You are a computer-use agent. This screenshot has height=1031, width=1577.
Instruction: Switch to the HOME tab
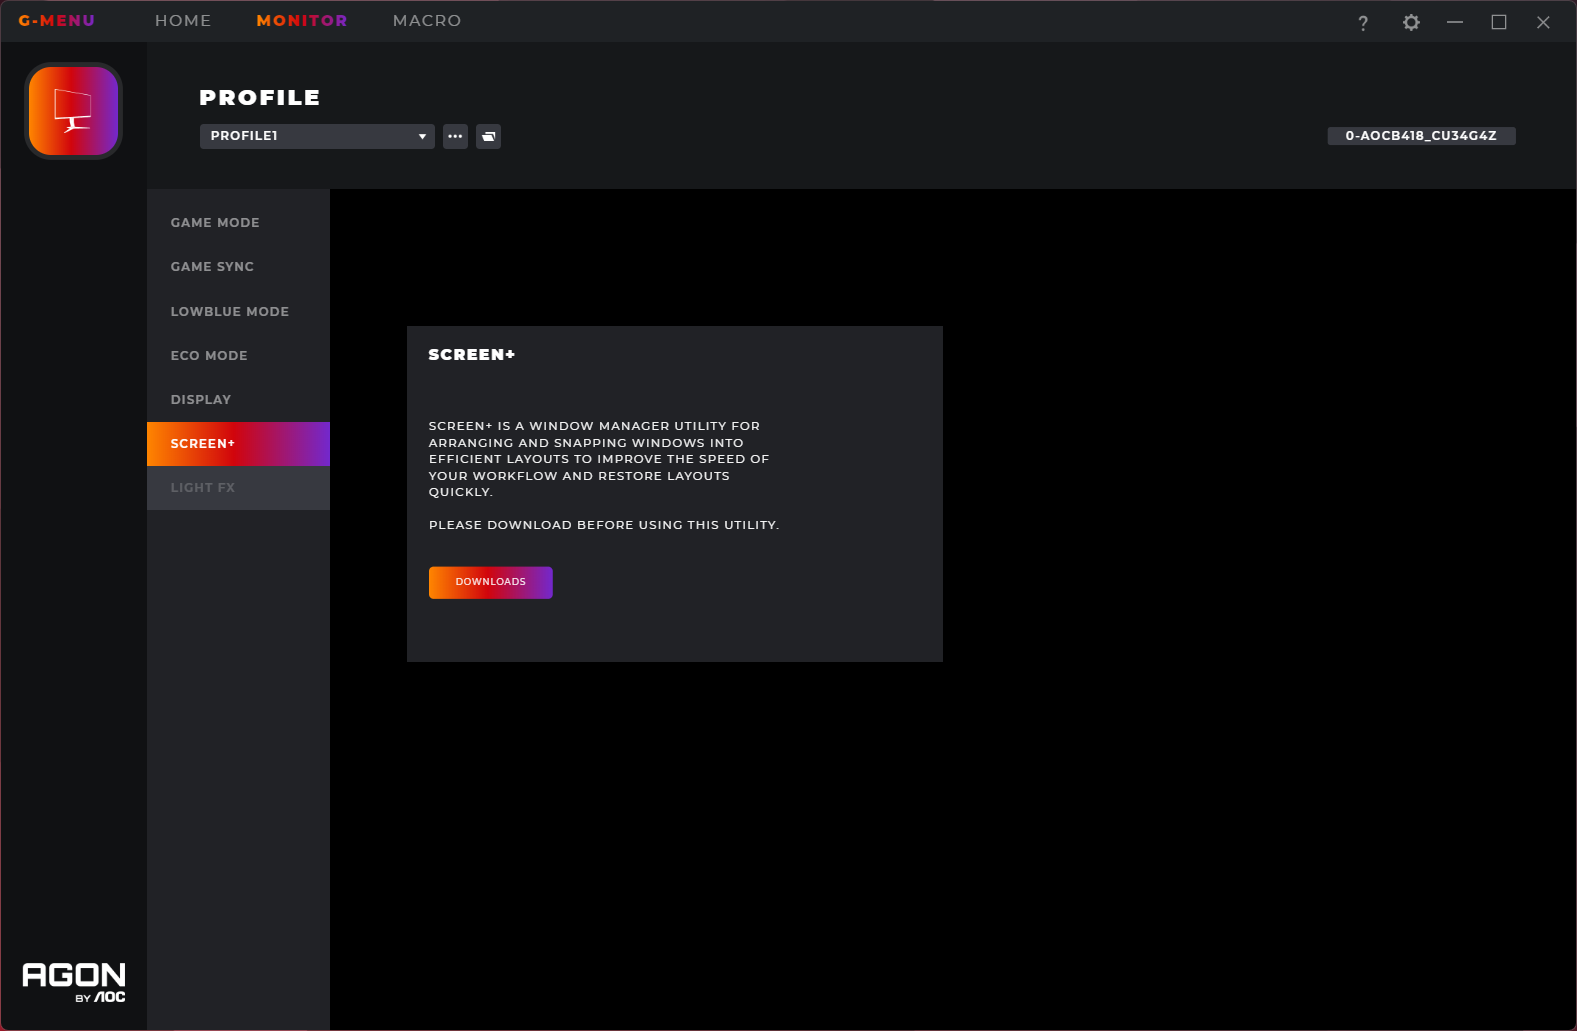183,21
